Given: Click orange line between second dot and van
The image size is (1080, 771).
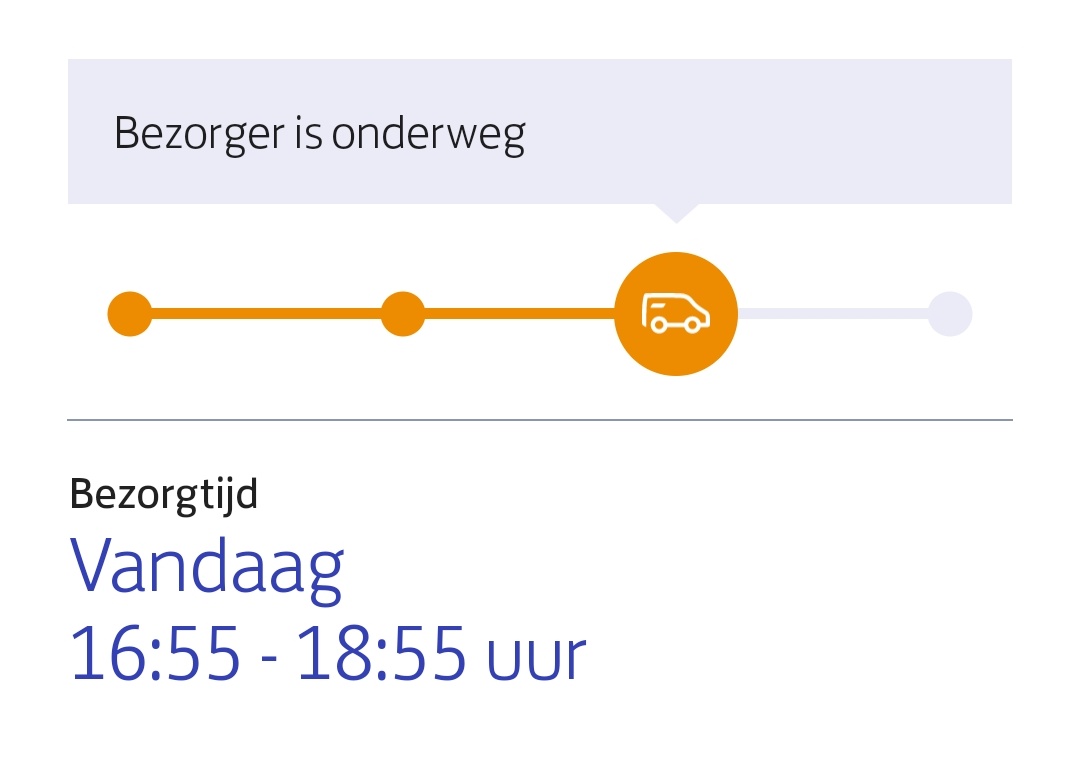Looking at the screenshot, I should pos(520,313).
